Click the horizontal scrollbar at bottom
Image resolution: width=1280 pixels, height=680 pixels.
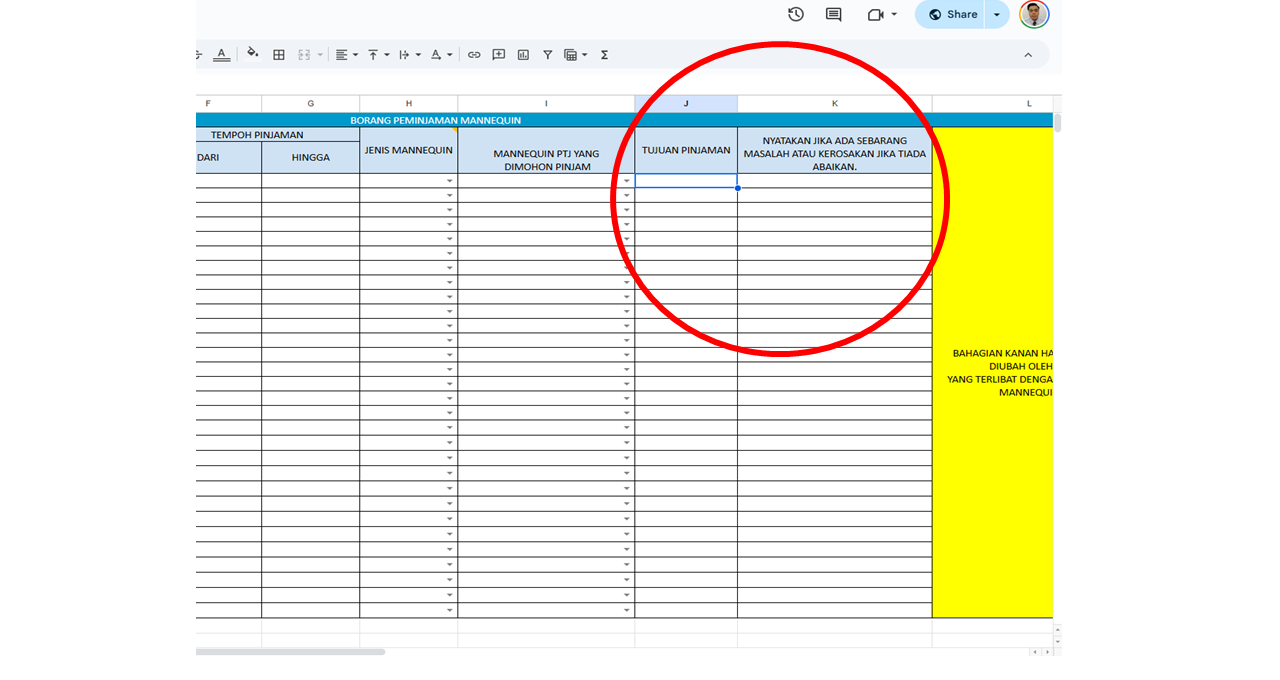290,652
